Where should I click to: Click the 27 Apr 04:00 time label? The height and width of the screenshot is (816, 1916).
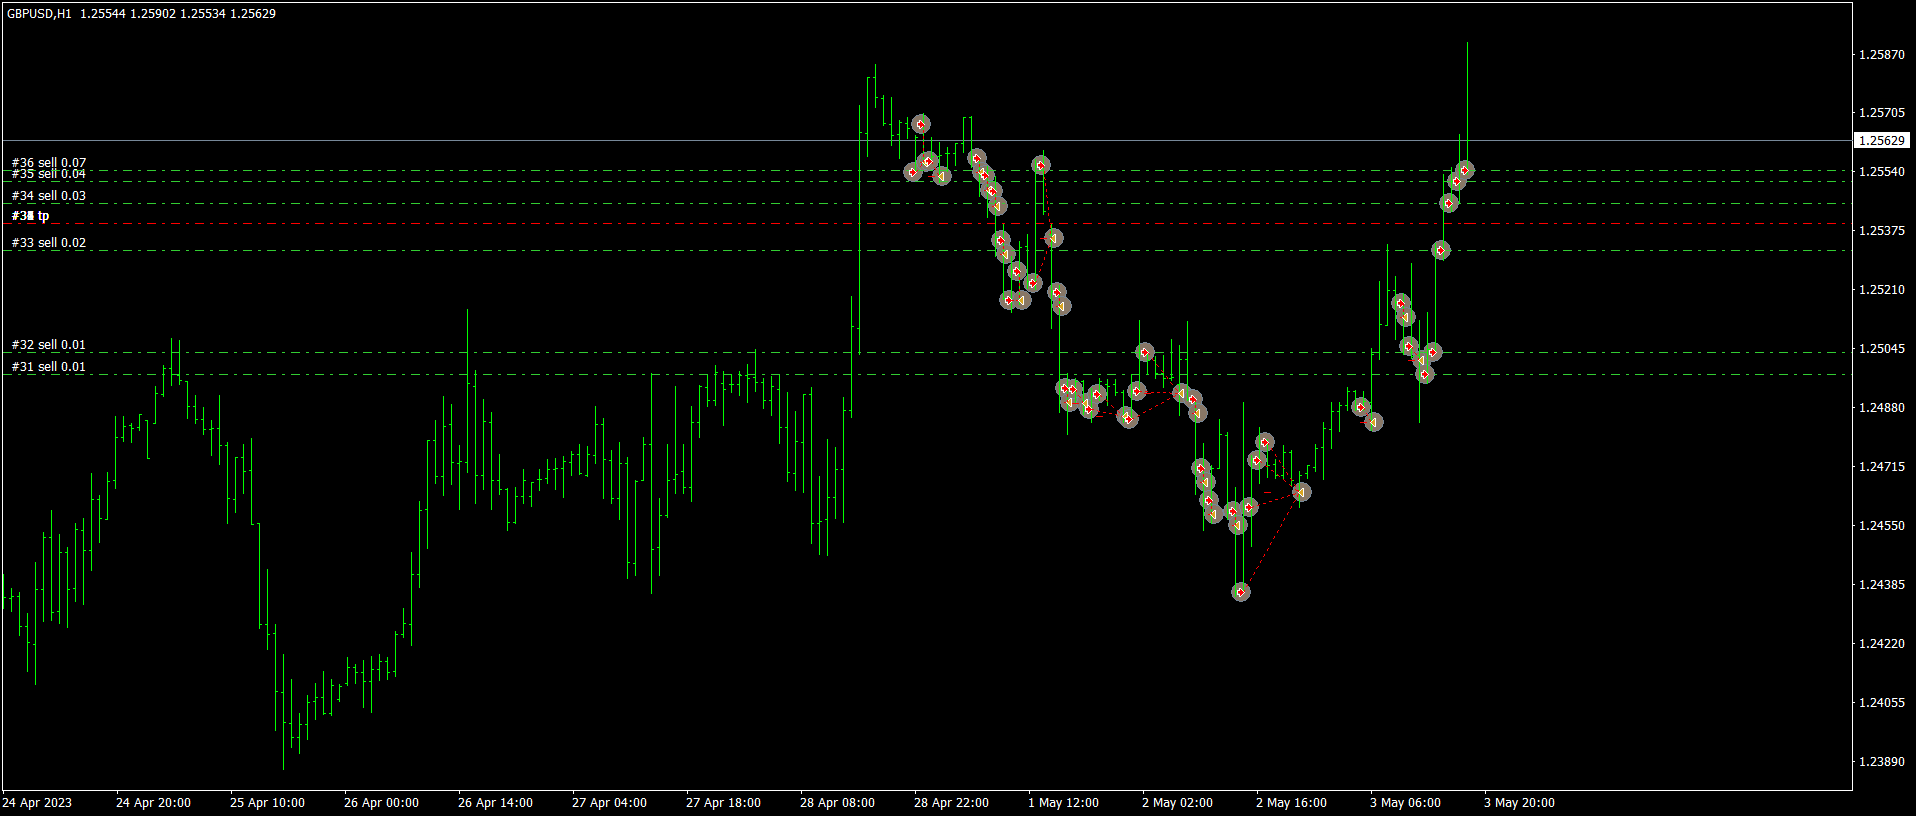point(609,803)
